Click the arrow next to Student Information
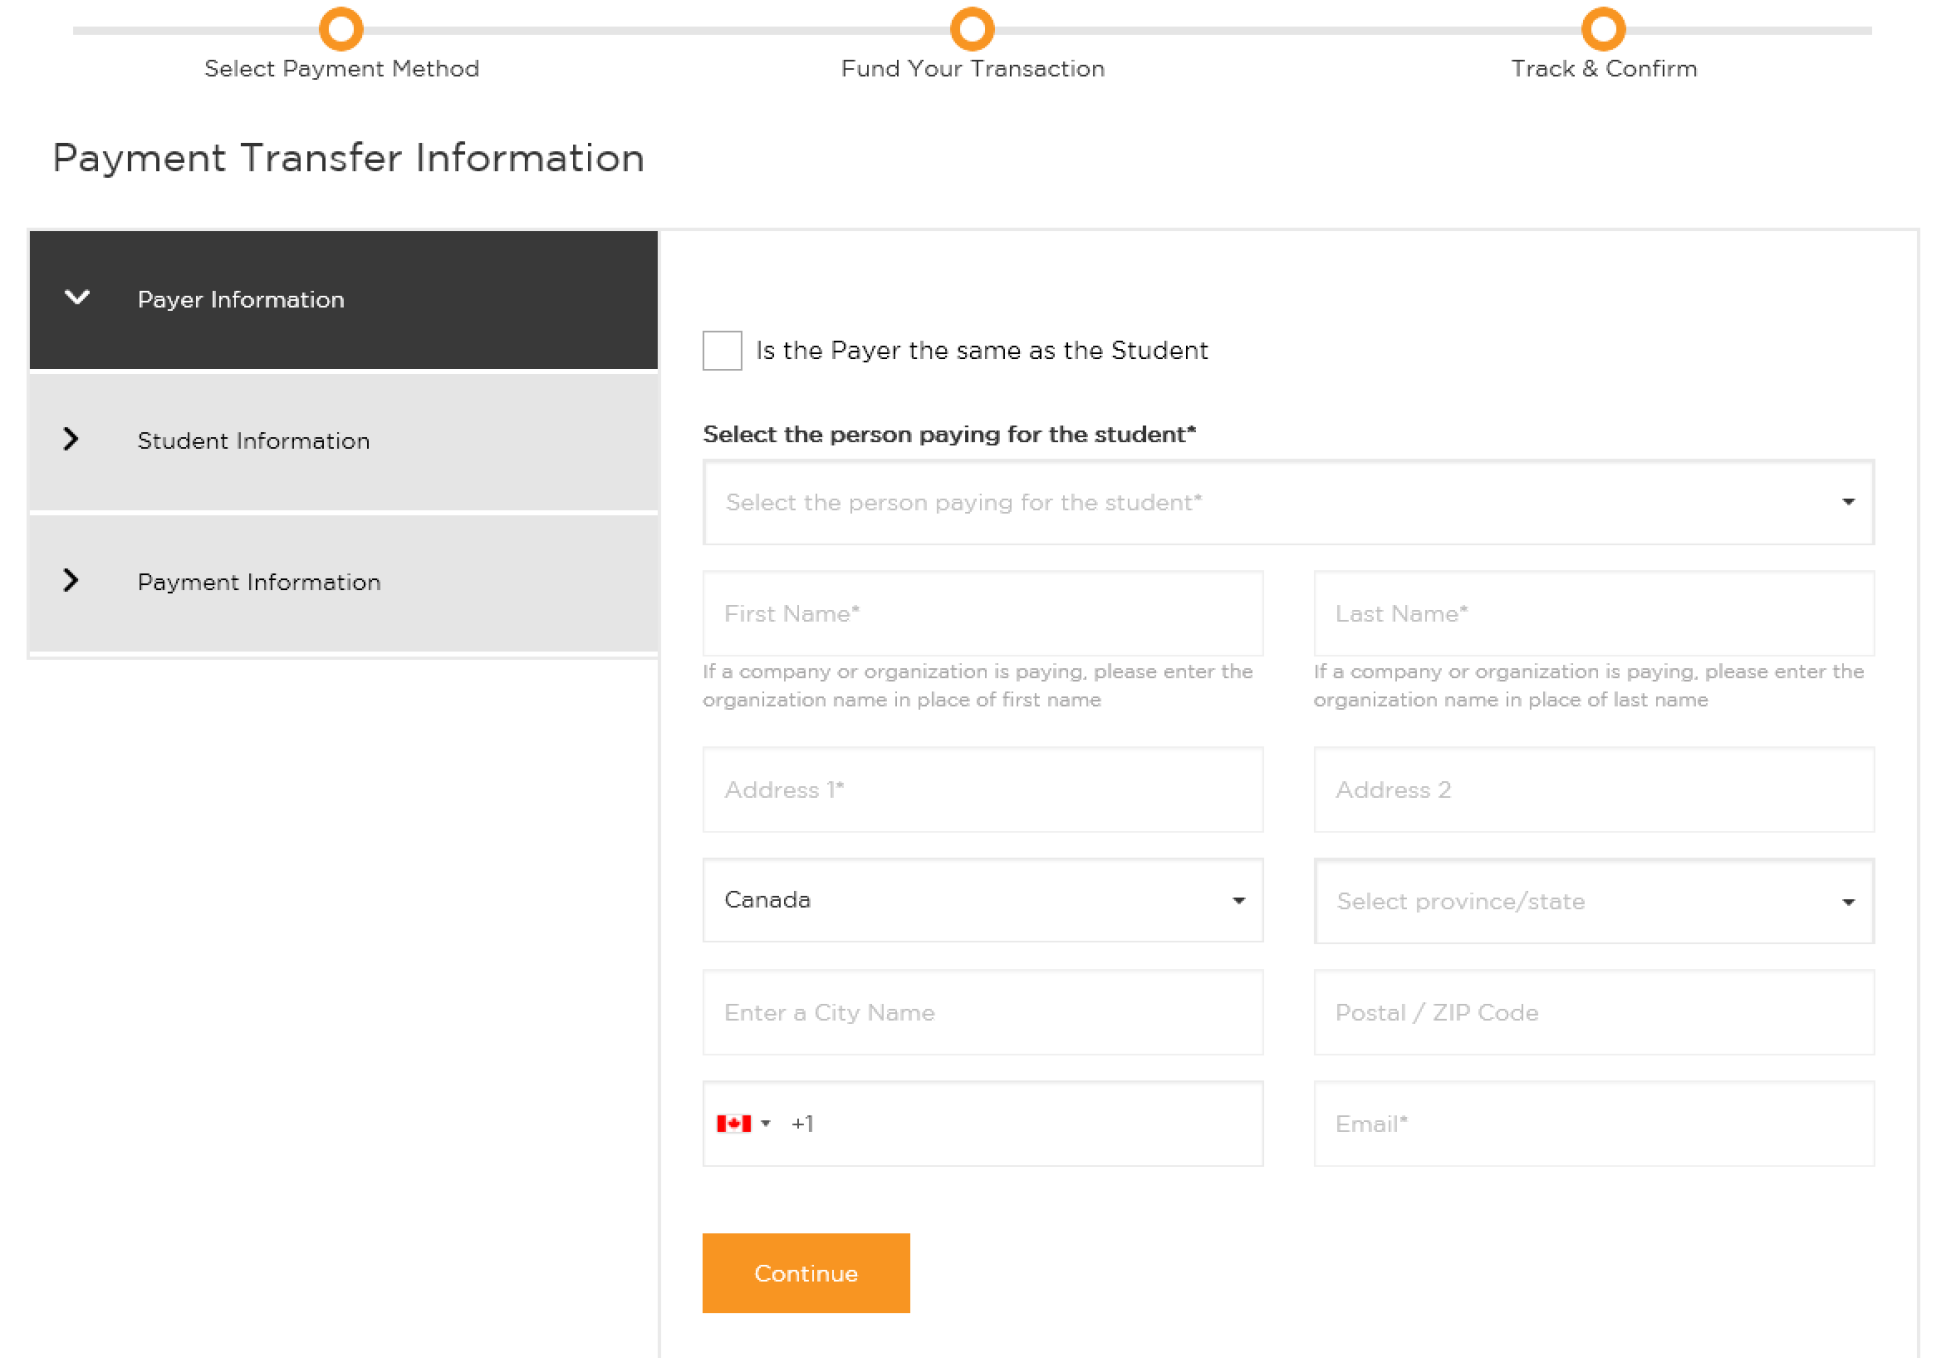Image resolution: width=1950 pixels, height=1358 pixels. click(71, 439)
